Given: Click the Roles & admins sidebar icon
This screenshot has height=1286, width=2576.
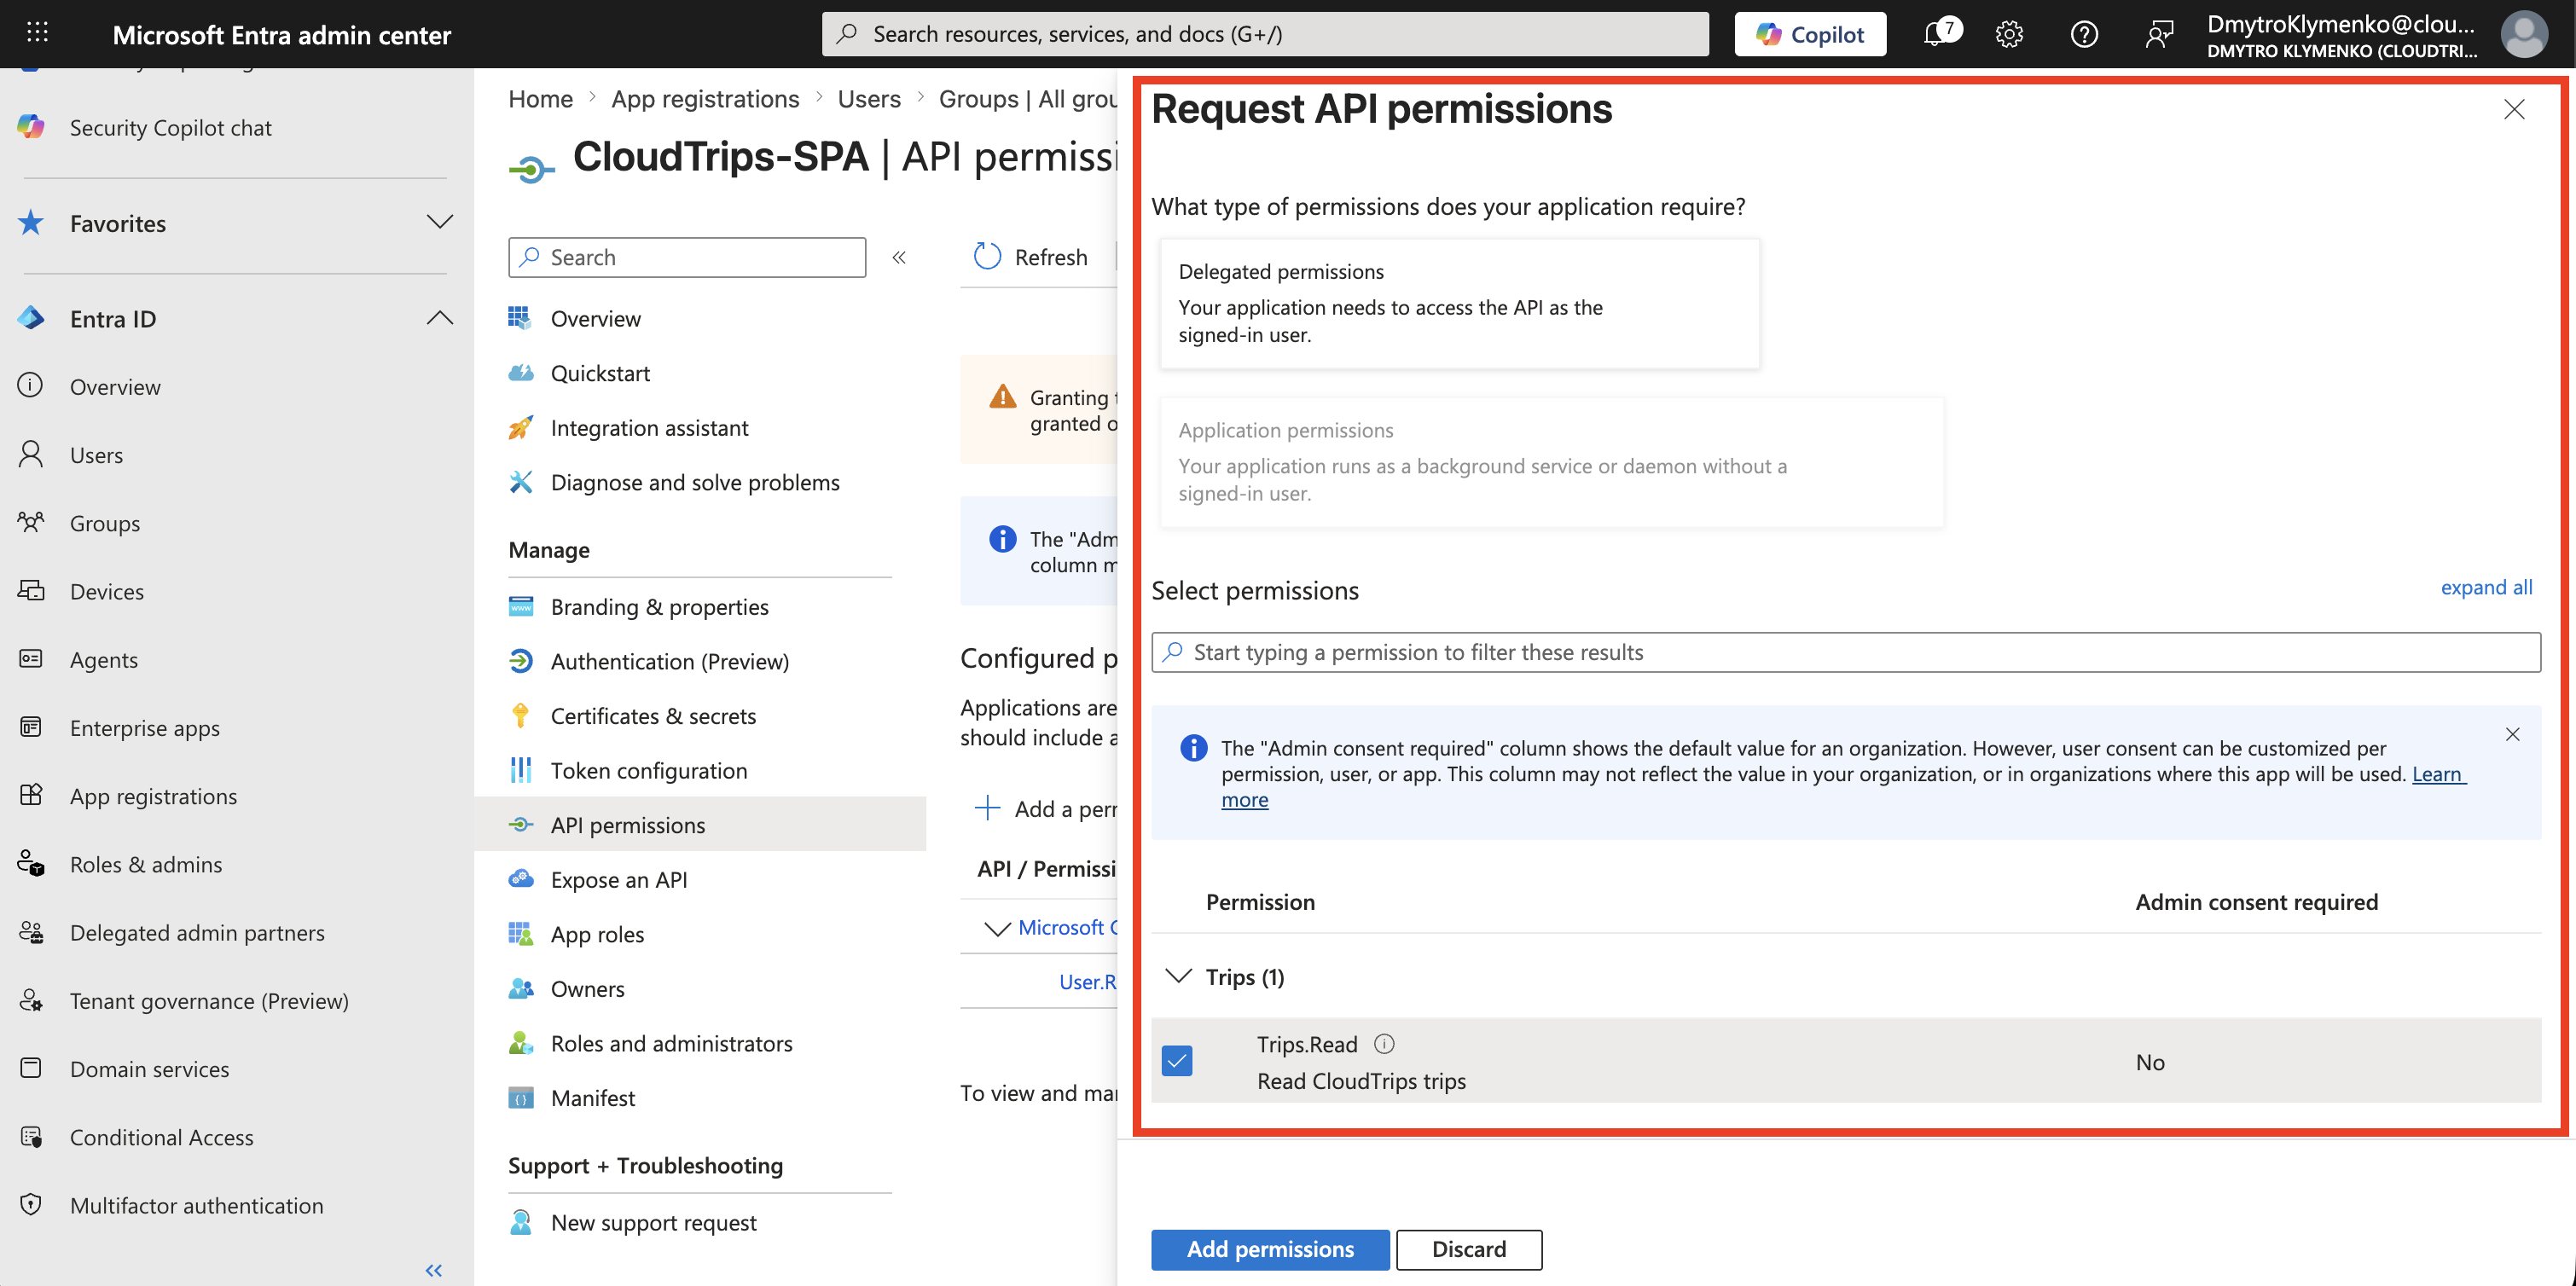Looking at the screenshot, I should pos(31,863).
